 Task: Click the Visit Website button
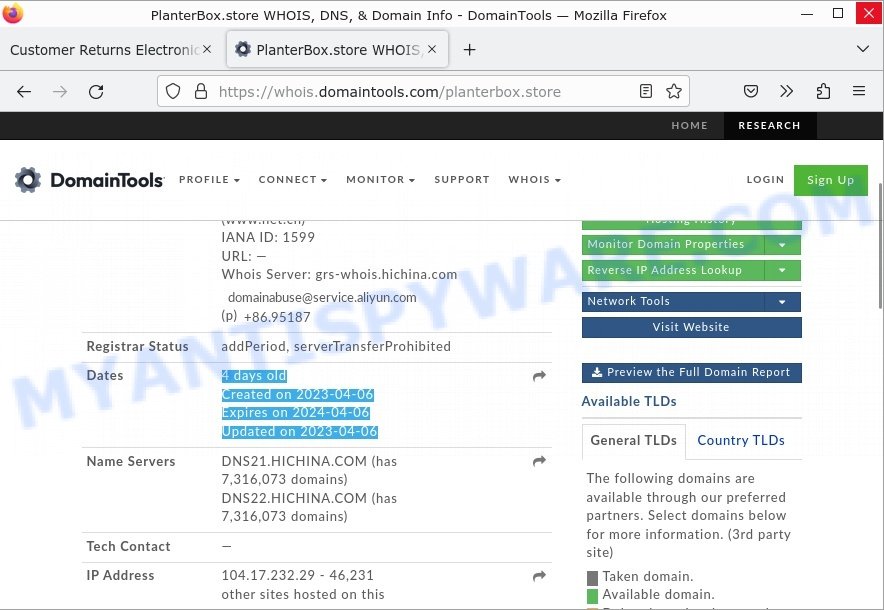pos(691,327)
